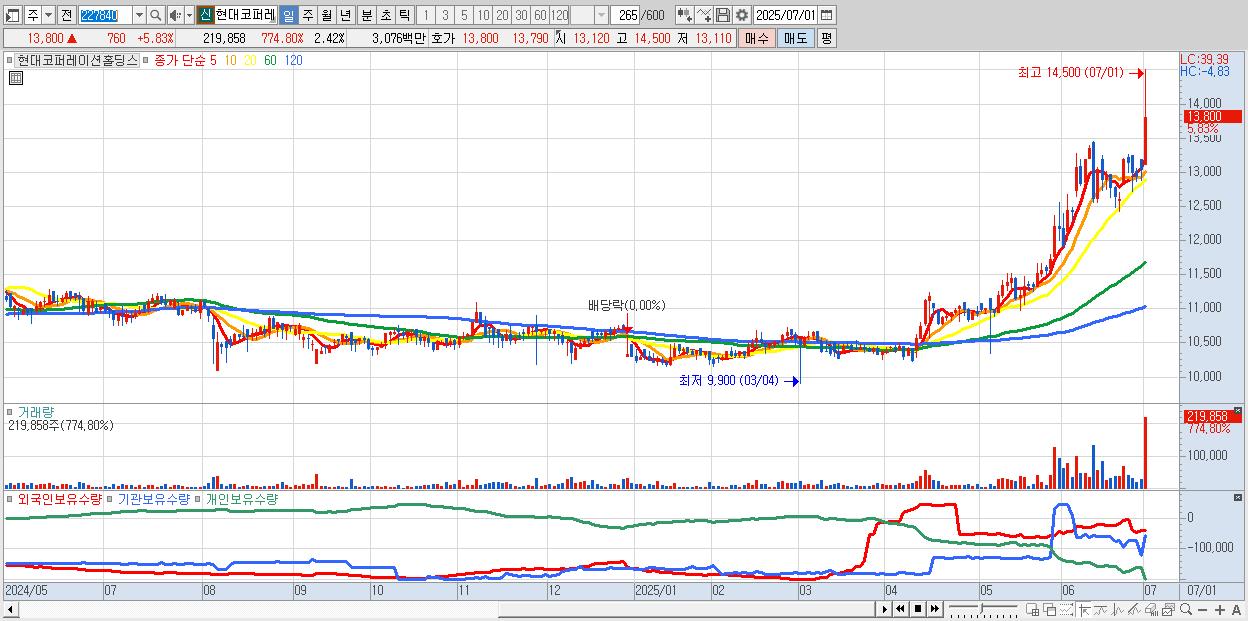Click the 현대코퍼레이션홀딩스 legend label
Screen dimensions: 1248x621
77,60
